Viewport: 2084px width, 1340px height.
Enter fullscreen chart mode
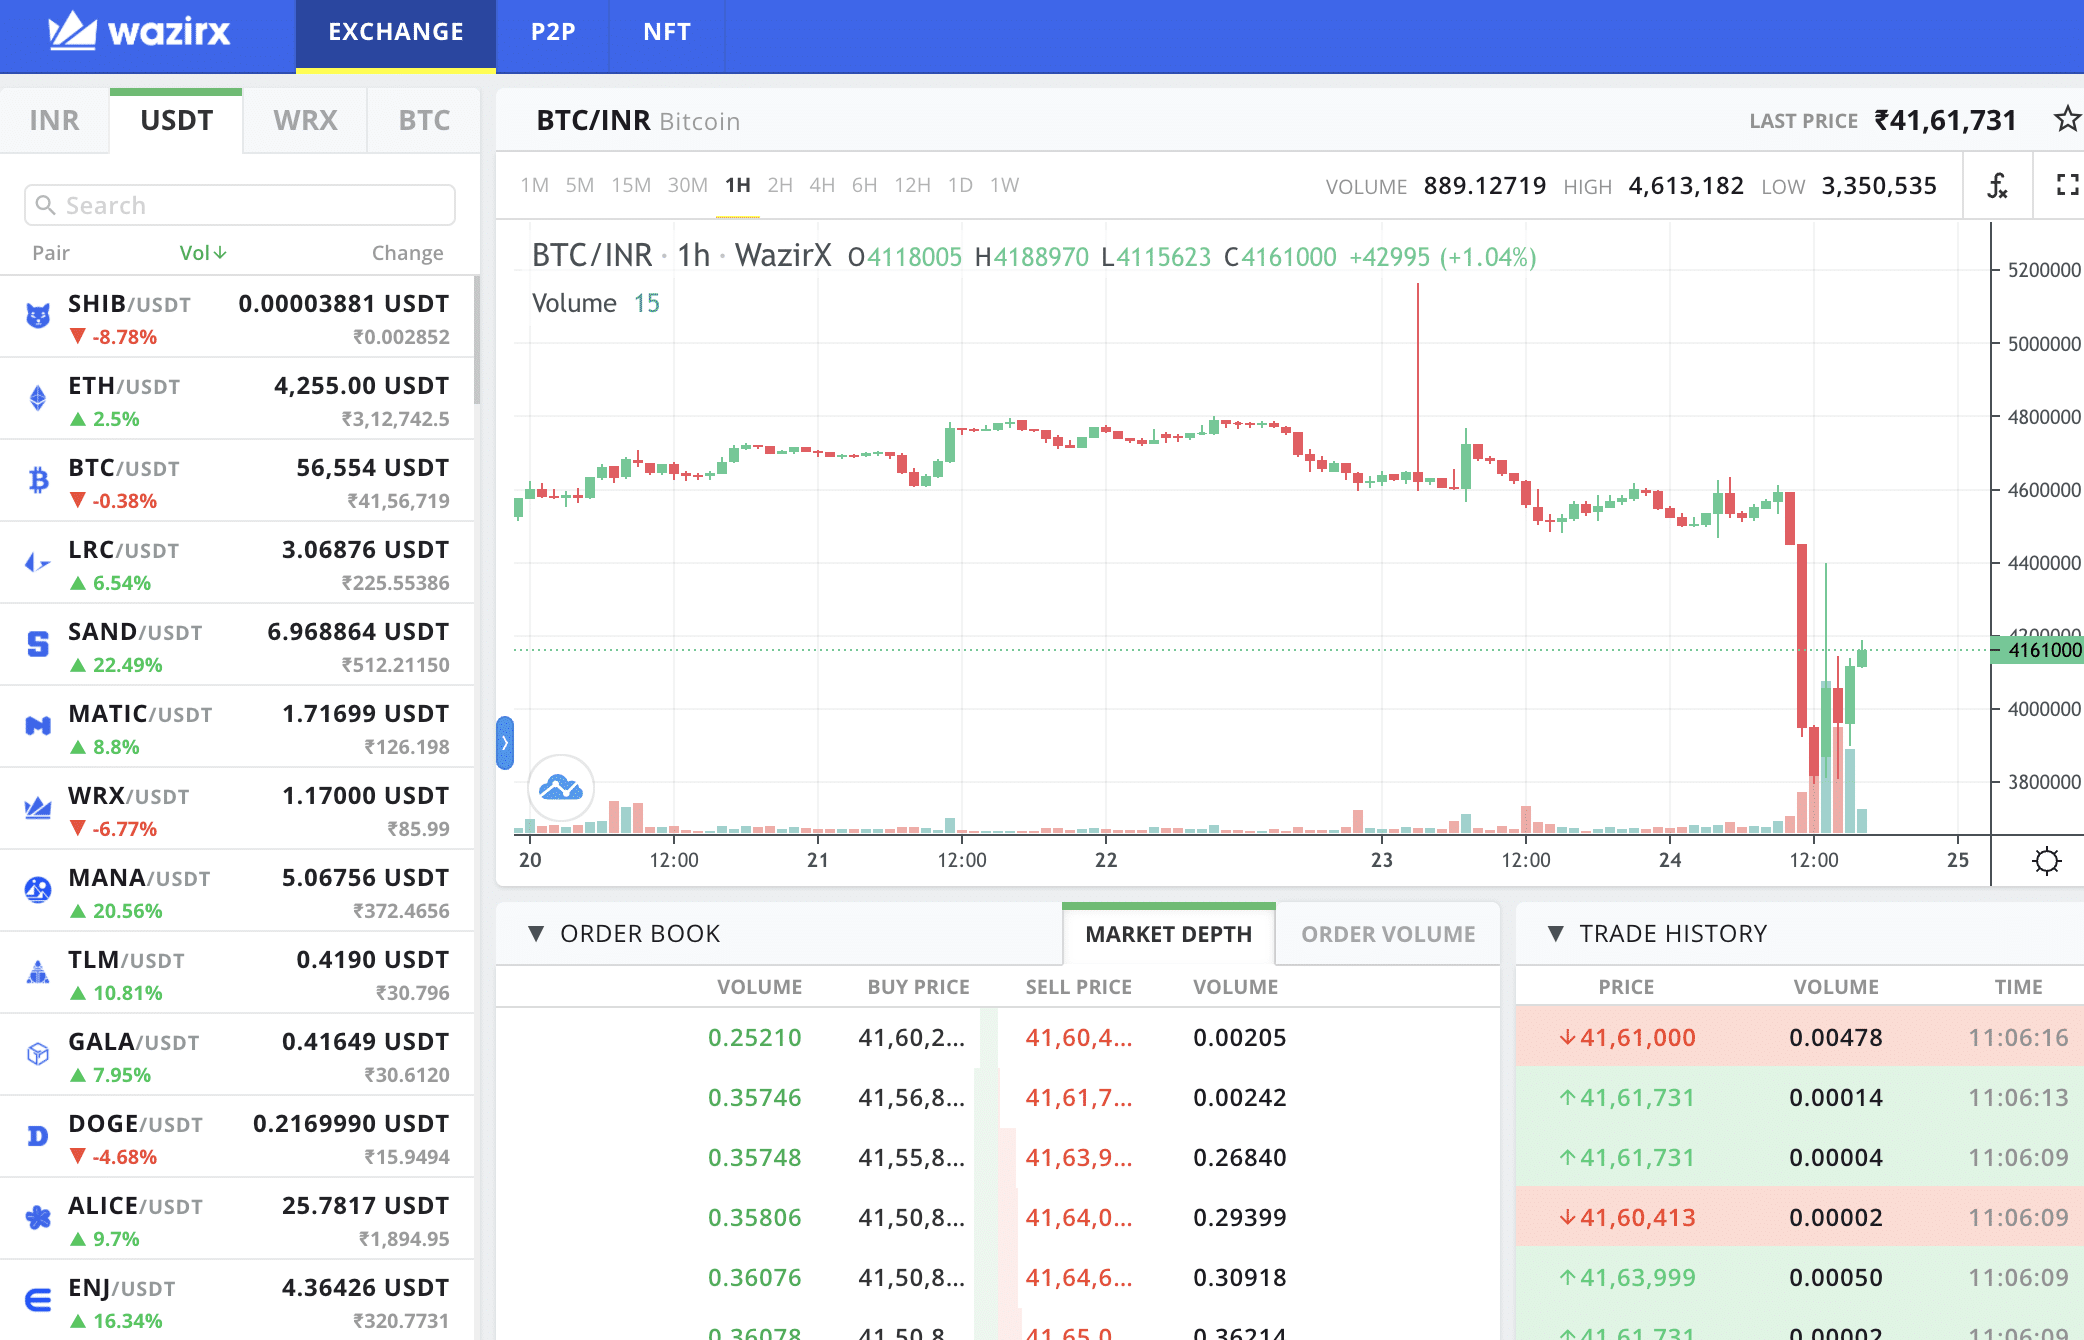(x=2067, y=185)
